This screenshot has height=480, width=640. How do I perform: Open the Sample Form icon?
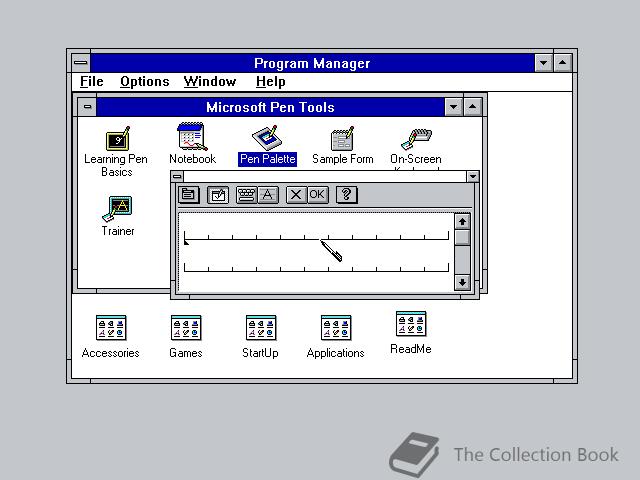[342, 139]
